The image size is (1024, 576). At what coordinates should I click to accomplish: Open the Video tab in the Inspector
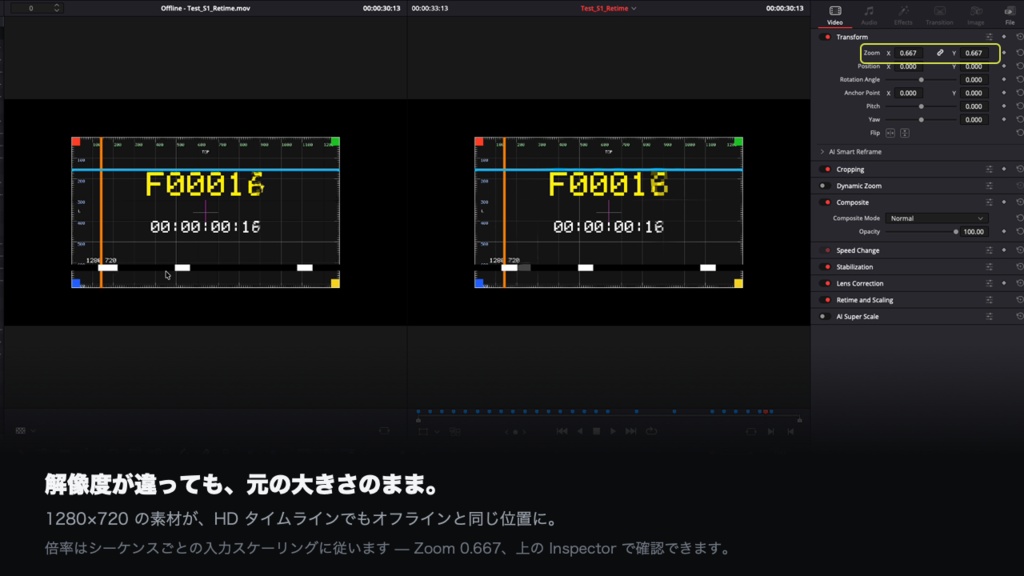[835, 14]
